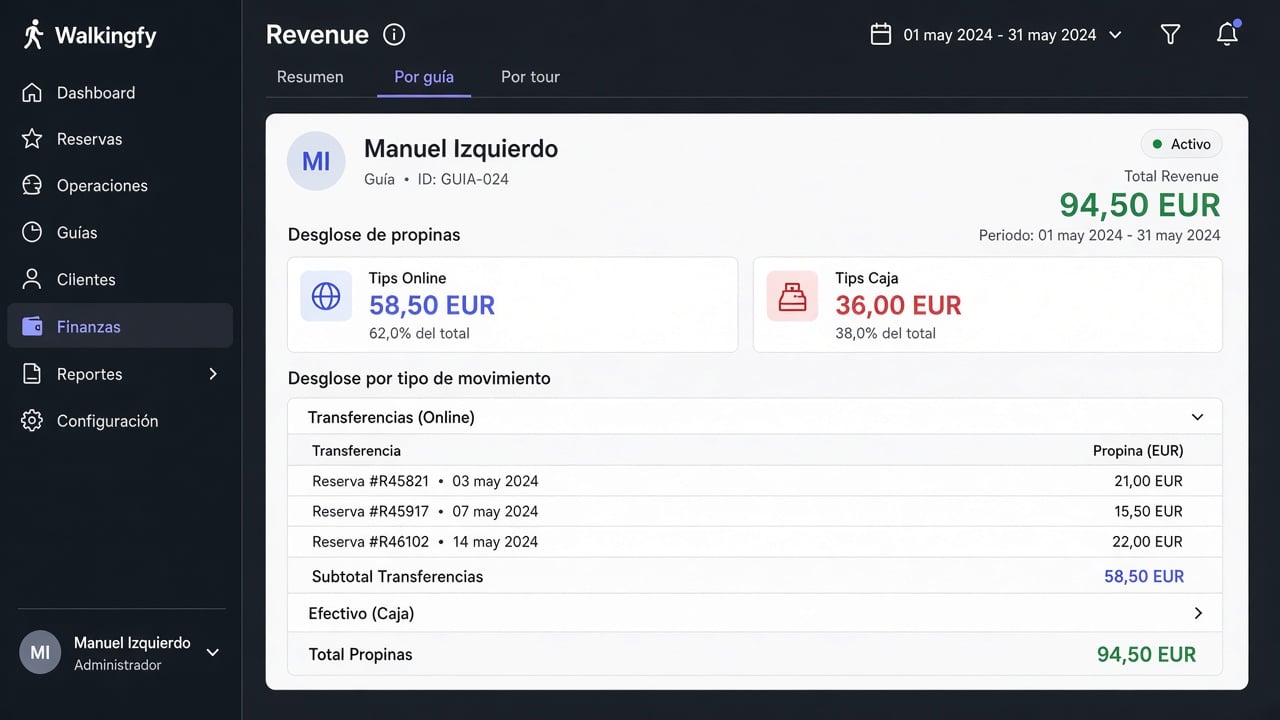Click the Tips Caja amount 36,00 EUR

(898, 305)
